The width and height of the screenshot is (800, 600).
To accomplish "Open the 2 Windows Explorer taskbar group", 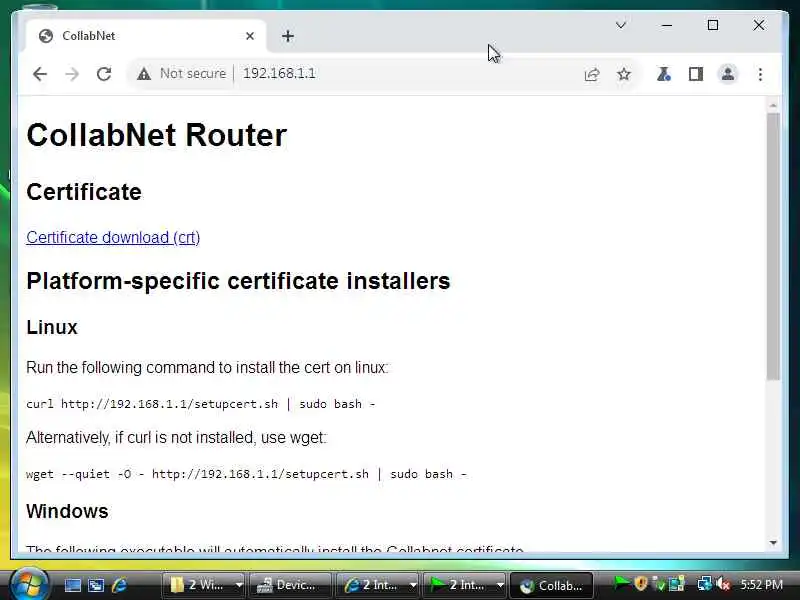I will (204, 585).
